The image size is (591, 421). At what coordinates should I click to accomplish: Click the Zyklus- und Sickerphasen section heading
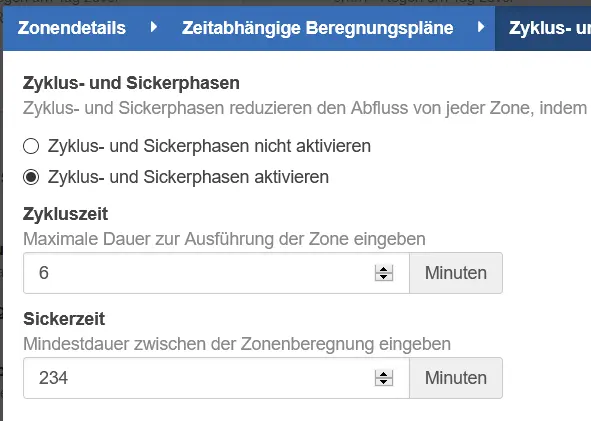coord(131,83)
